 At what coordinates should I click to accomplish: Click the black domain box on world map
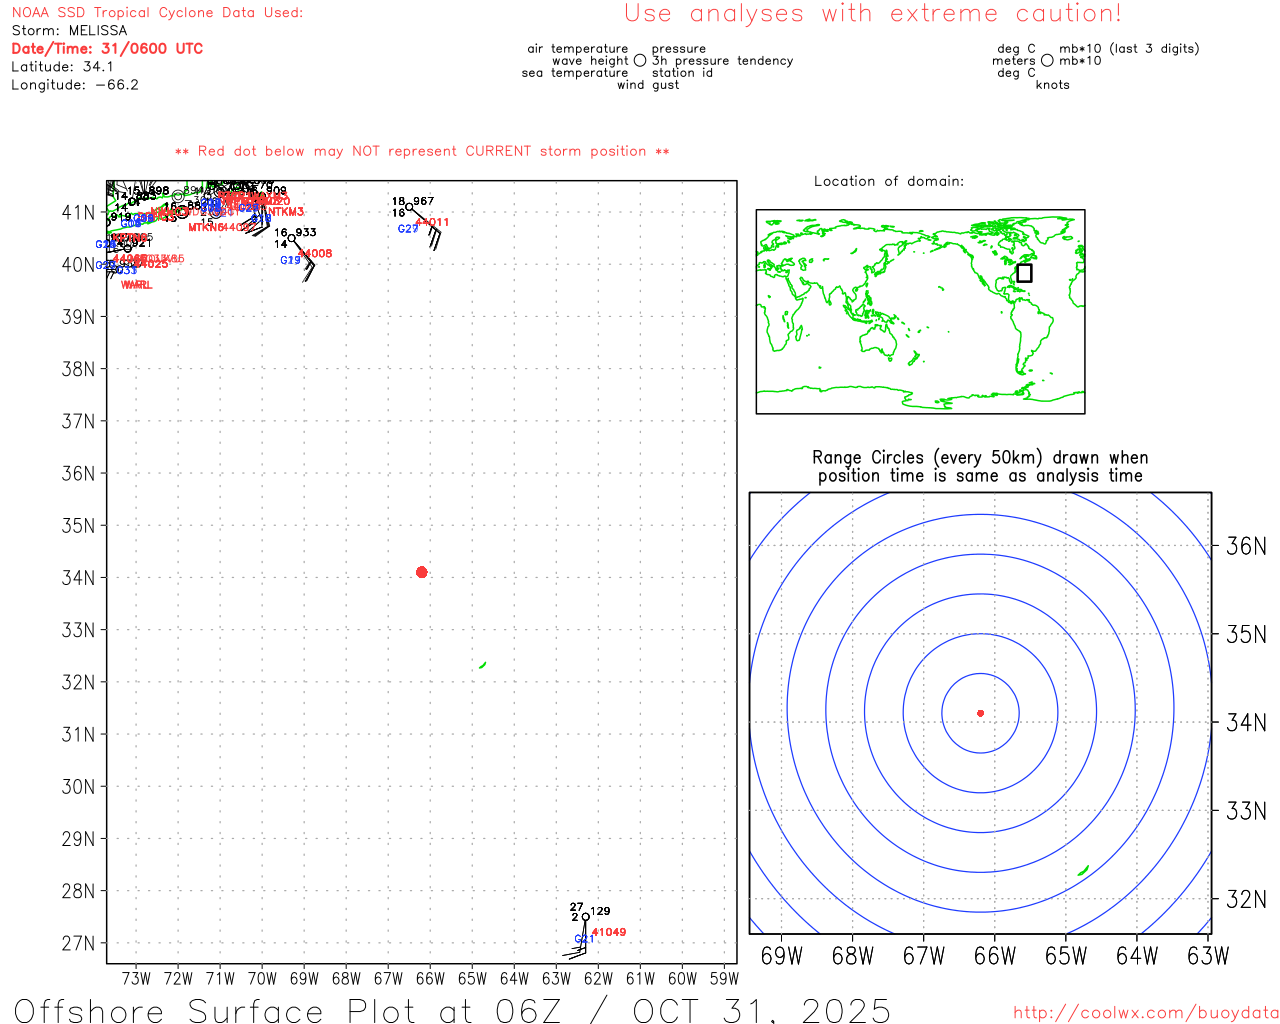(1024, 273)
